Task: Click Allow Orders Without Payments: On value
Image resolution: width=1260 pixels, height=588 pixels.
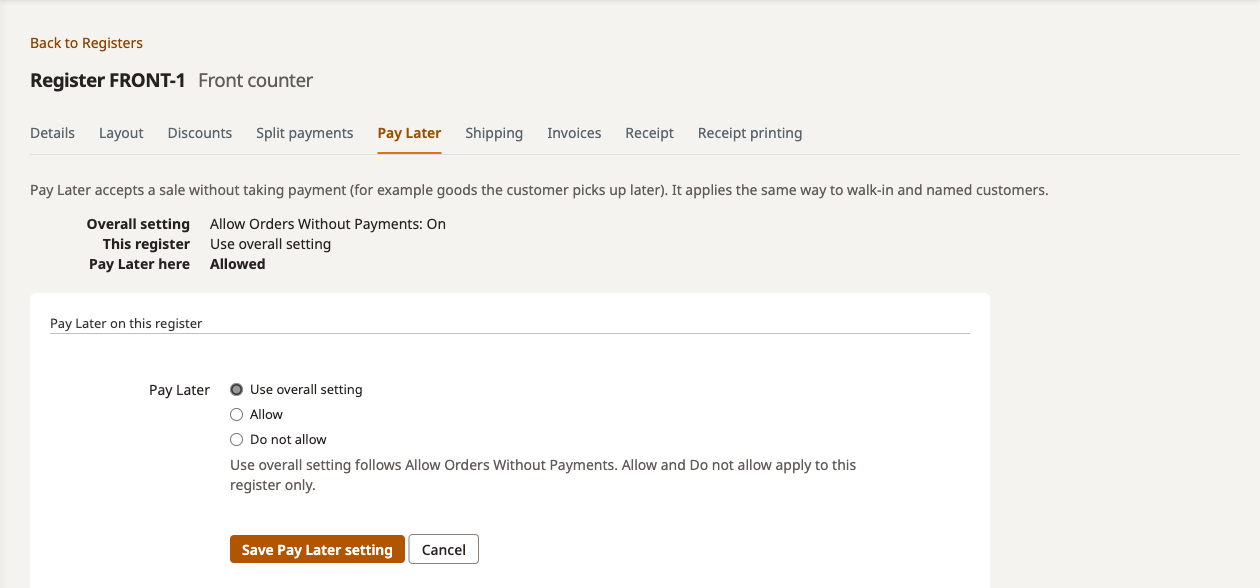Action: click(328, 224)
